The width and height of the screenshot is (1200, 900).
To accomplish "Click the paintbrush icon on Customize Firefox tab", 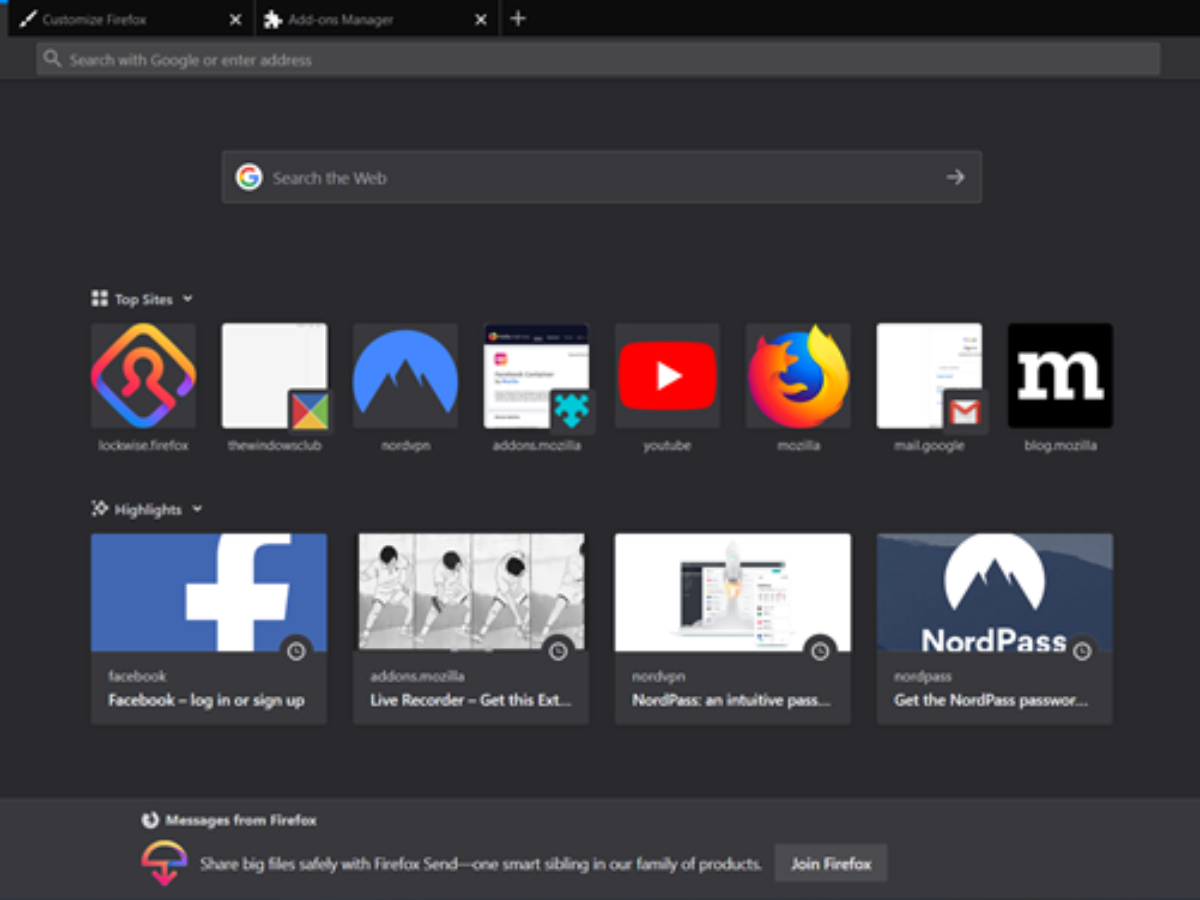I will point(28,19).
